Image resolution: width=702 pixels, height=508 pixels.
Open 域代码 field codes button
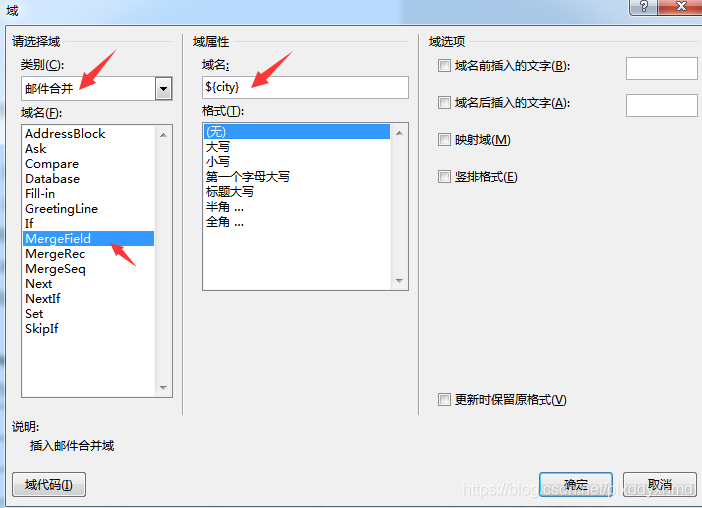pyautogui.click(x=49, y=484)
